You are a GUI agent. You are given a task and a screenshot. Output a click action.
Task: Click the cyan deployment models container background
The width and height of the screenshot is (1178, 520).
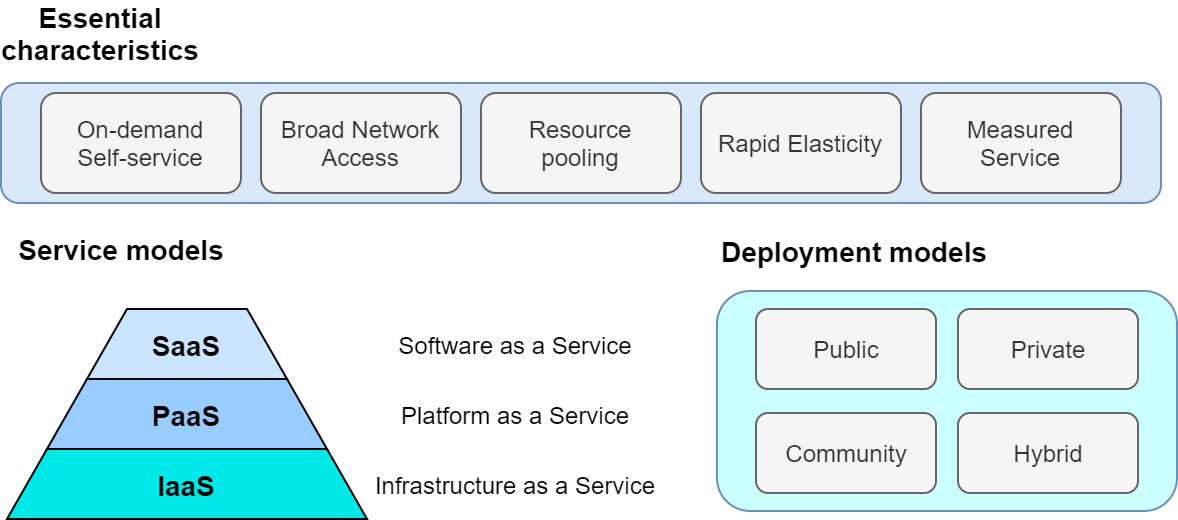point(946,401)
